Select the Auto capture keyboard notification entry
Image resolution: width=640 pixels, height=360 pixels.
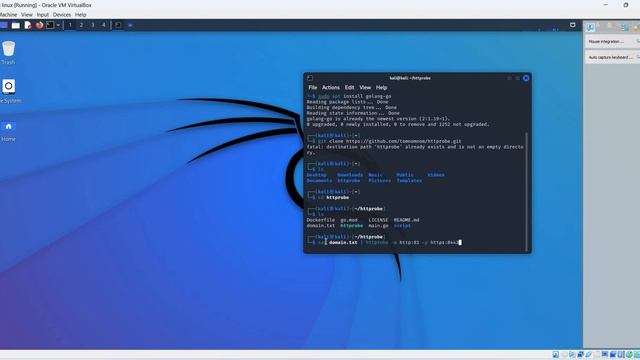tap(612, 58)
